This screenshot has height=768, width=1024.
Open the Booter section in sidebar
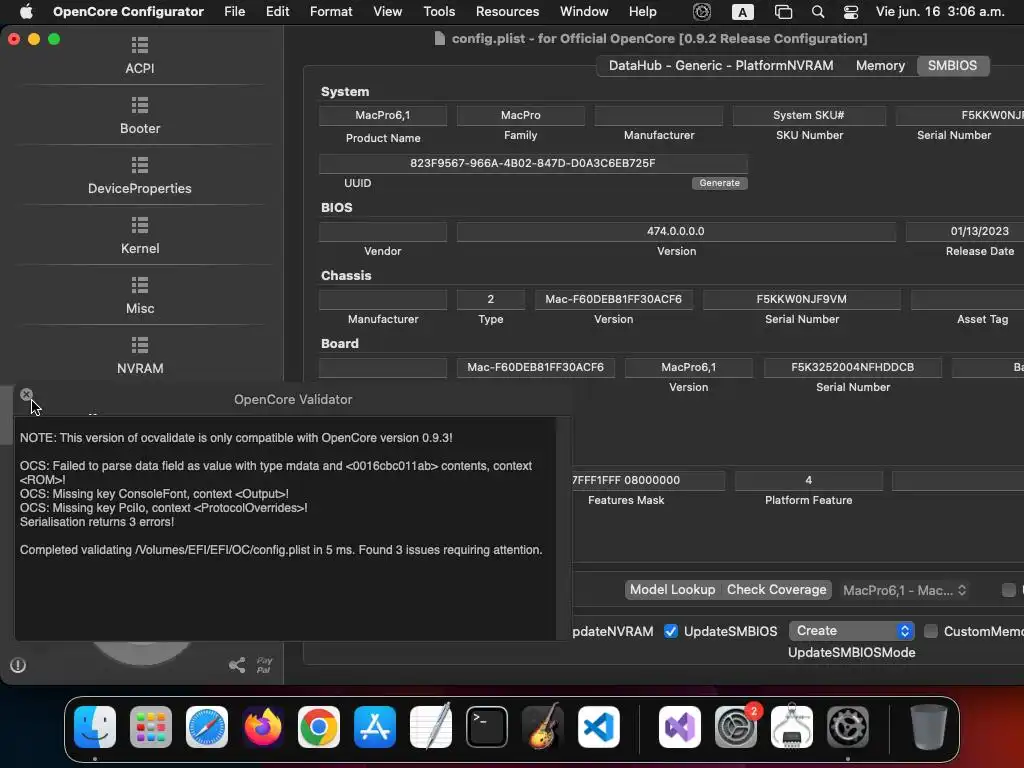[x=140, y=116]
